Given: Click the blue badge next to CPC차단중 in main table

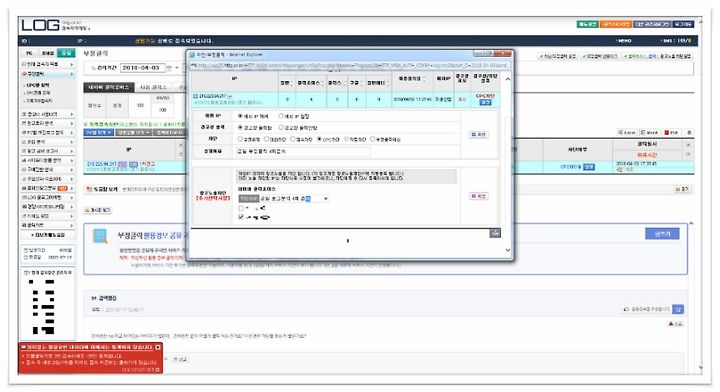Looking at the screenshot, I should (x=589, y=167).
